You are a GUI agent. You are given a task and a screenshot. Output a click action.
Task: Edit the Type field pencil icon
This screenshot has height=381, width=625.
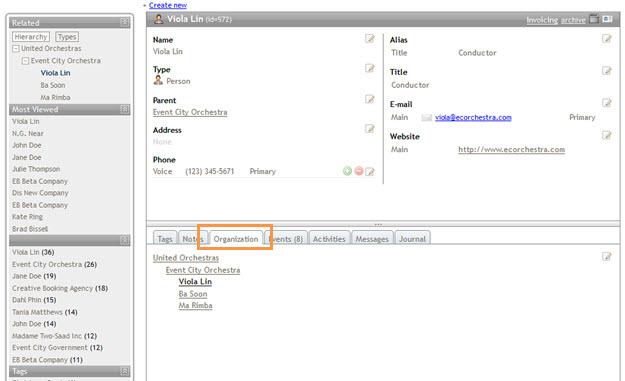point(370,68)
